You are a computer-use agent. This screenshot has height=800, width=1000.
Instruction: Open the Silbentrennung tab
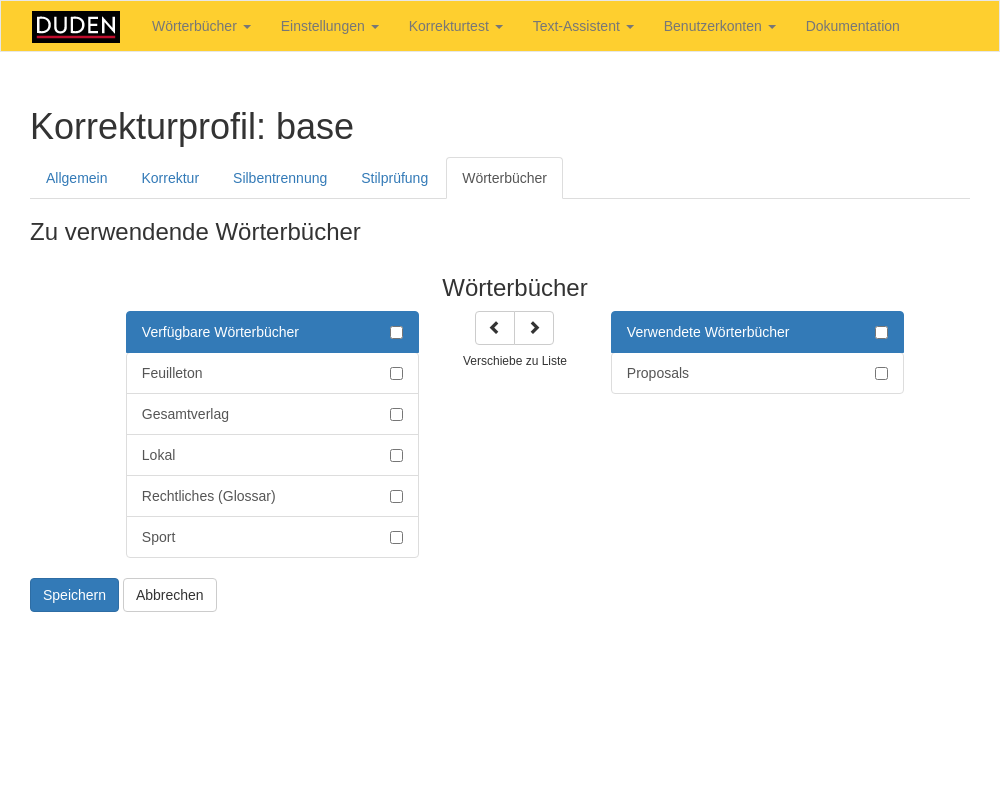tap(280, 178)
